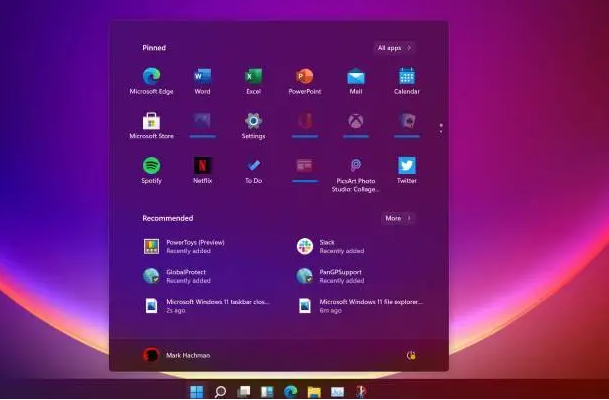Open File Explorer from taskbar
The height and width of the screenshot is (400, 609).
tap(314, 391)
